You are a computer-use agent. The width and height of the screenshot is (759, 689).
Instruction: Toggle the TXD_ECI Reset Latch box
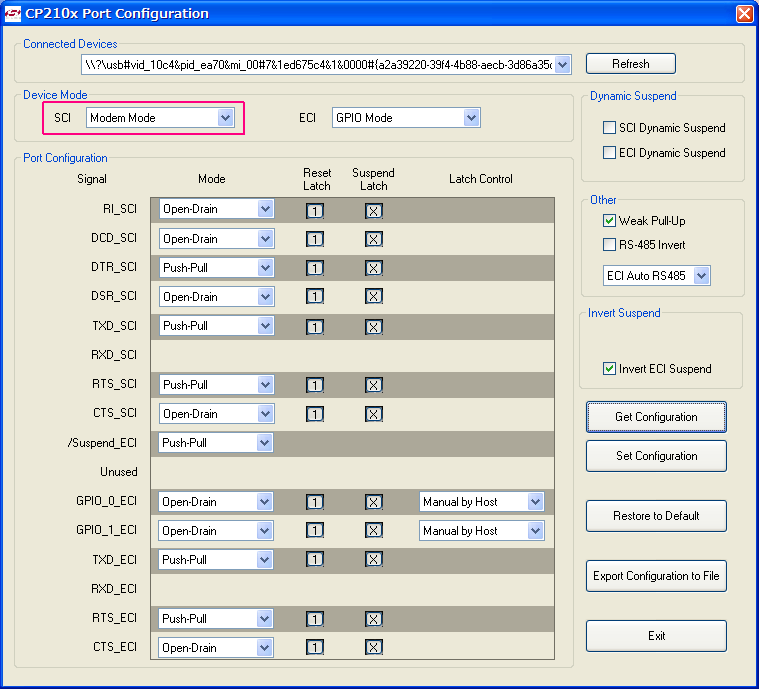tap(315, 559)
